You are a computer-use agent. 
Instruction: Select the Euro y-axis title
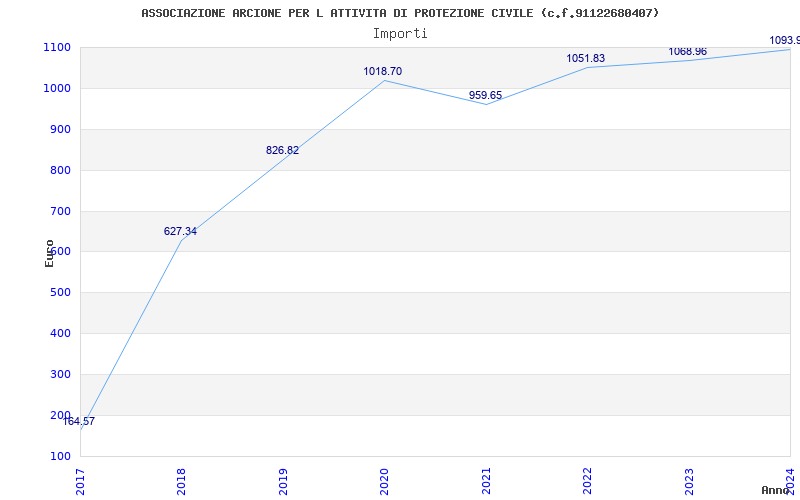pos(49,252)
